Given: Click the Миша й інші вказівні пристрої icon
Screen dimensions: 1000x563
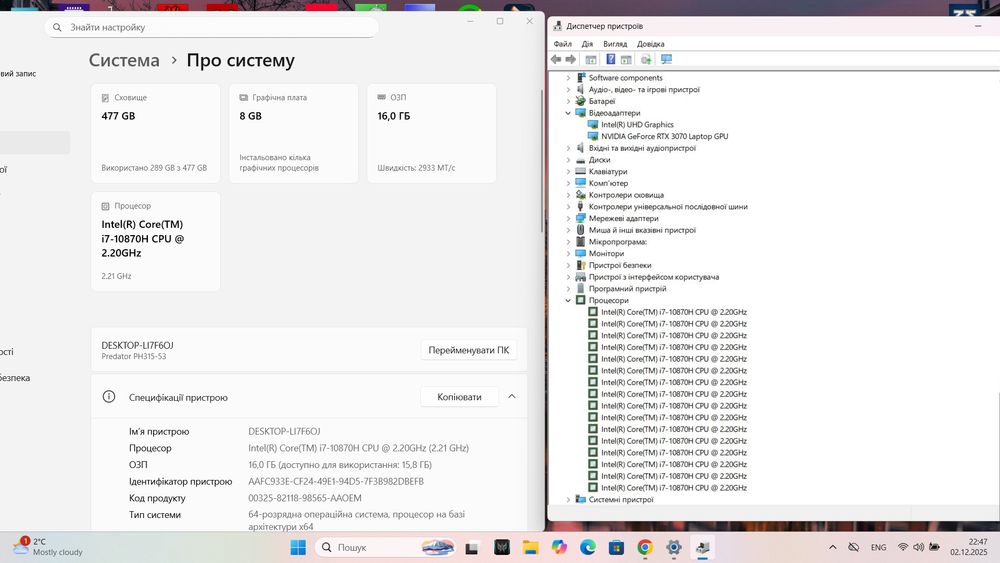Looking at the screenshot, I should [x=580, y=230].
